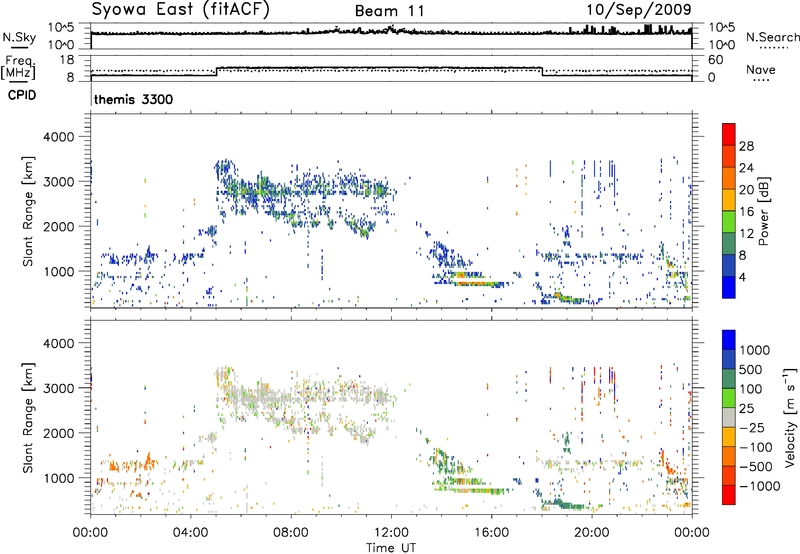Click the 'themis 3300' text
This screenshot has width=800, height=554.
133,99
